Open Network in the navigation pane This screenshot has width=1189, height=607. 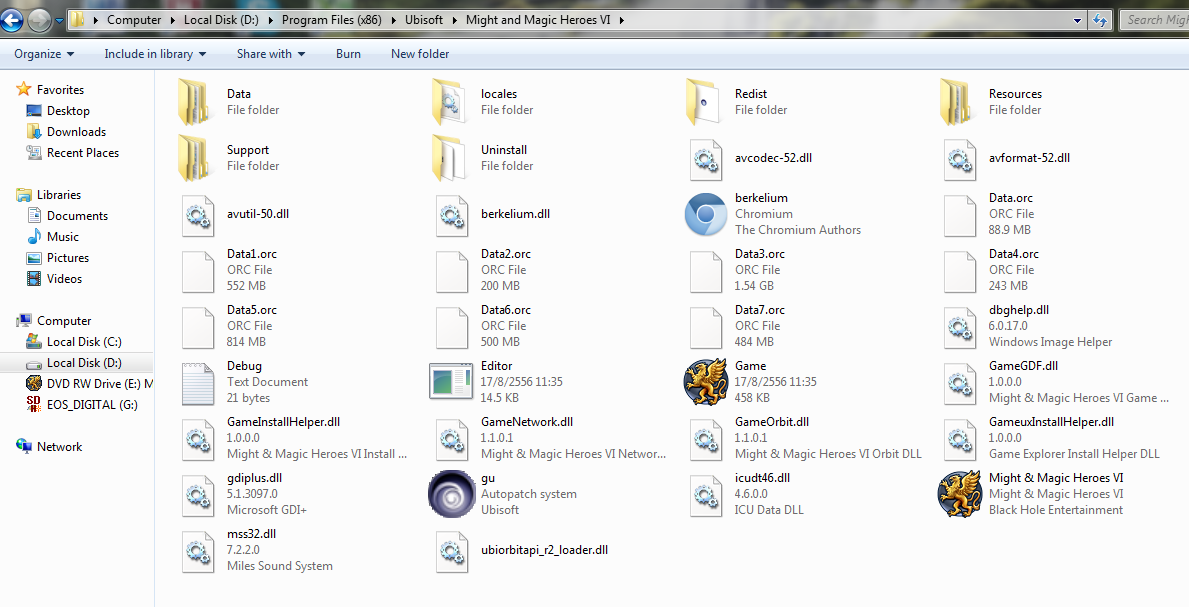tap(59, 447)
